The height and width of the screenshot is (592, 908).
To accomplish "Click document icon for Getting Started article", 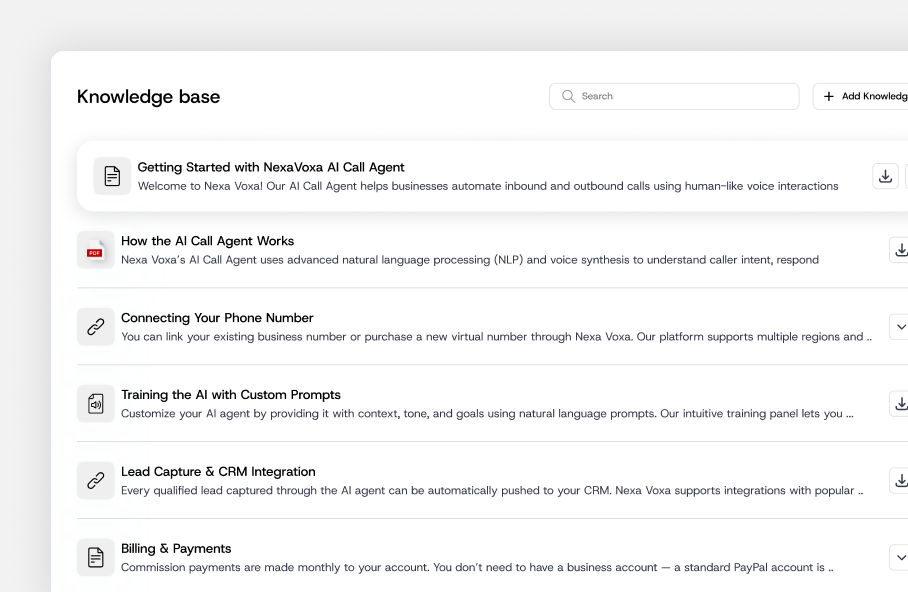I will [112, 176].
